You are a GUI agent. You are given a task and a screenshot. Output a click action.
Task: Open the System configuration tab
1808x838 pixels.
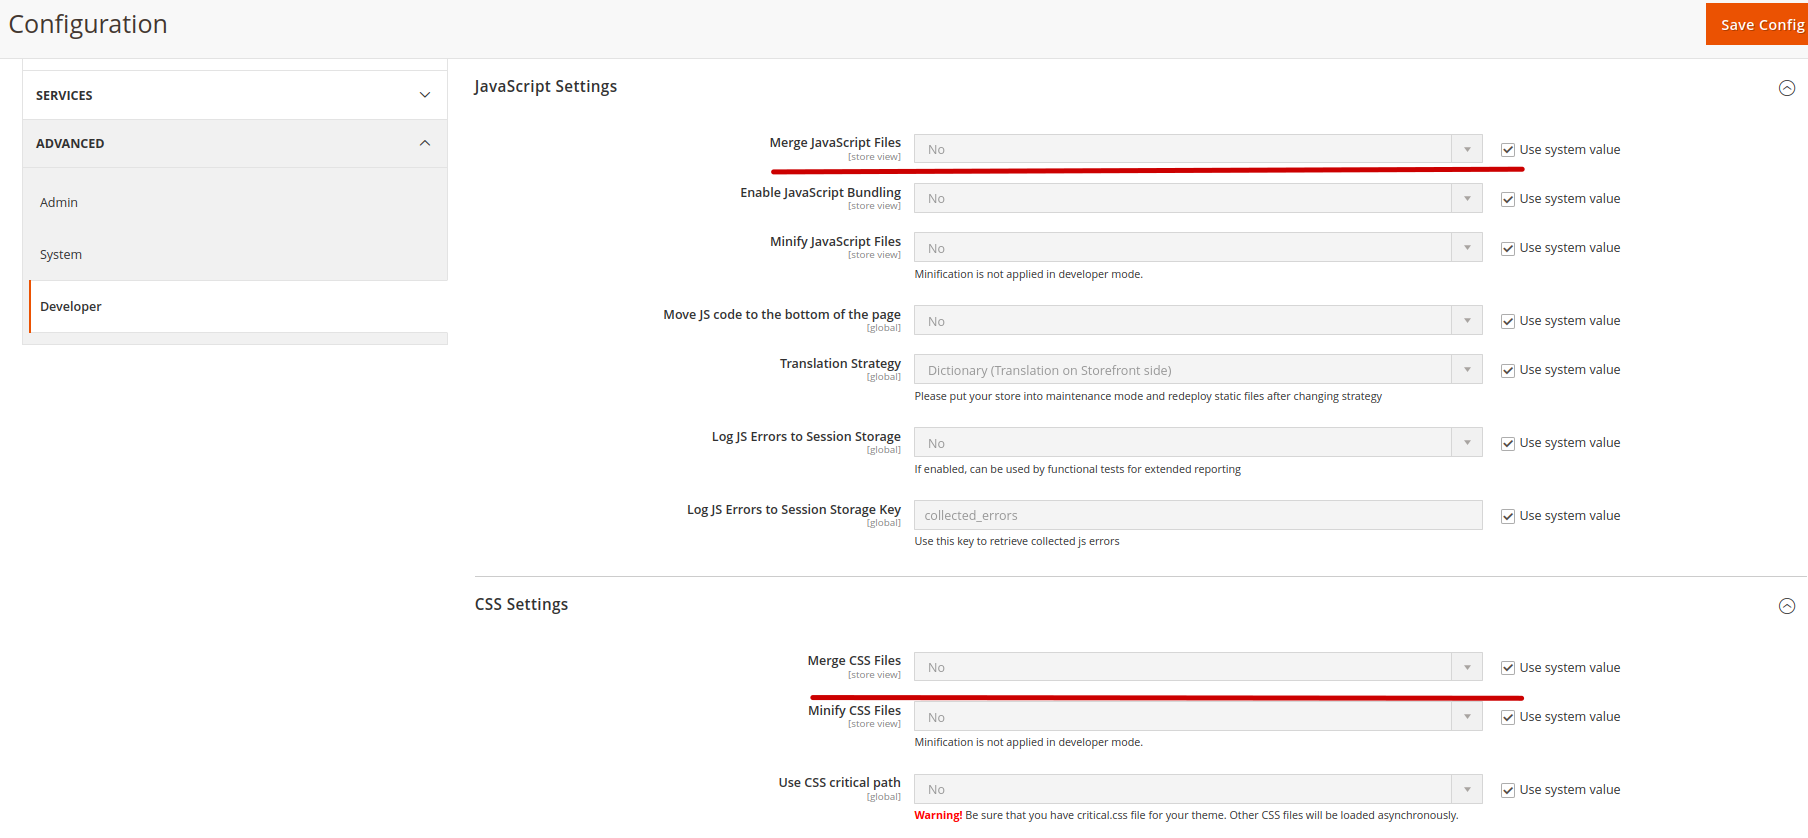point(61,254)
